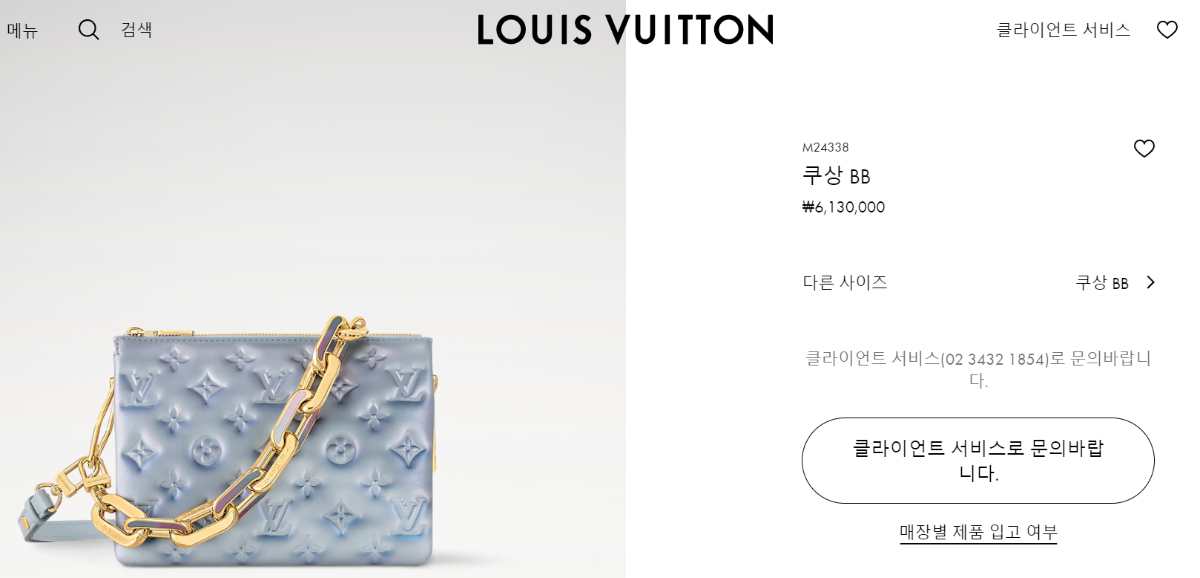Click the ₩6,130,000 price text
This screenshot has width=1200, height=578.
(843, 207)
